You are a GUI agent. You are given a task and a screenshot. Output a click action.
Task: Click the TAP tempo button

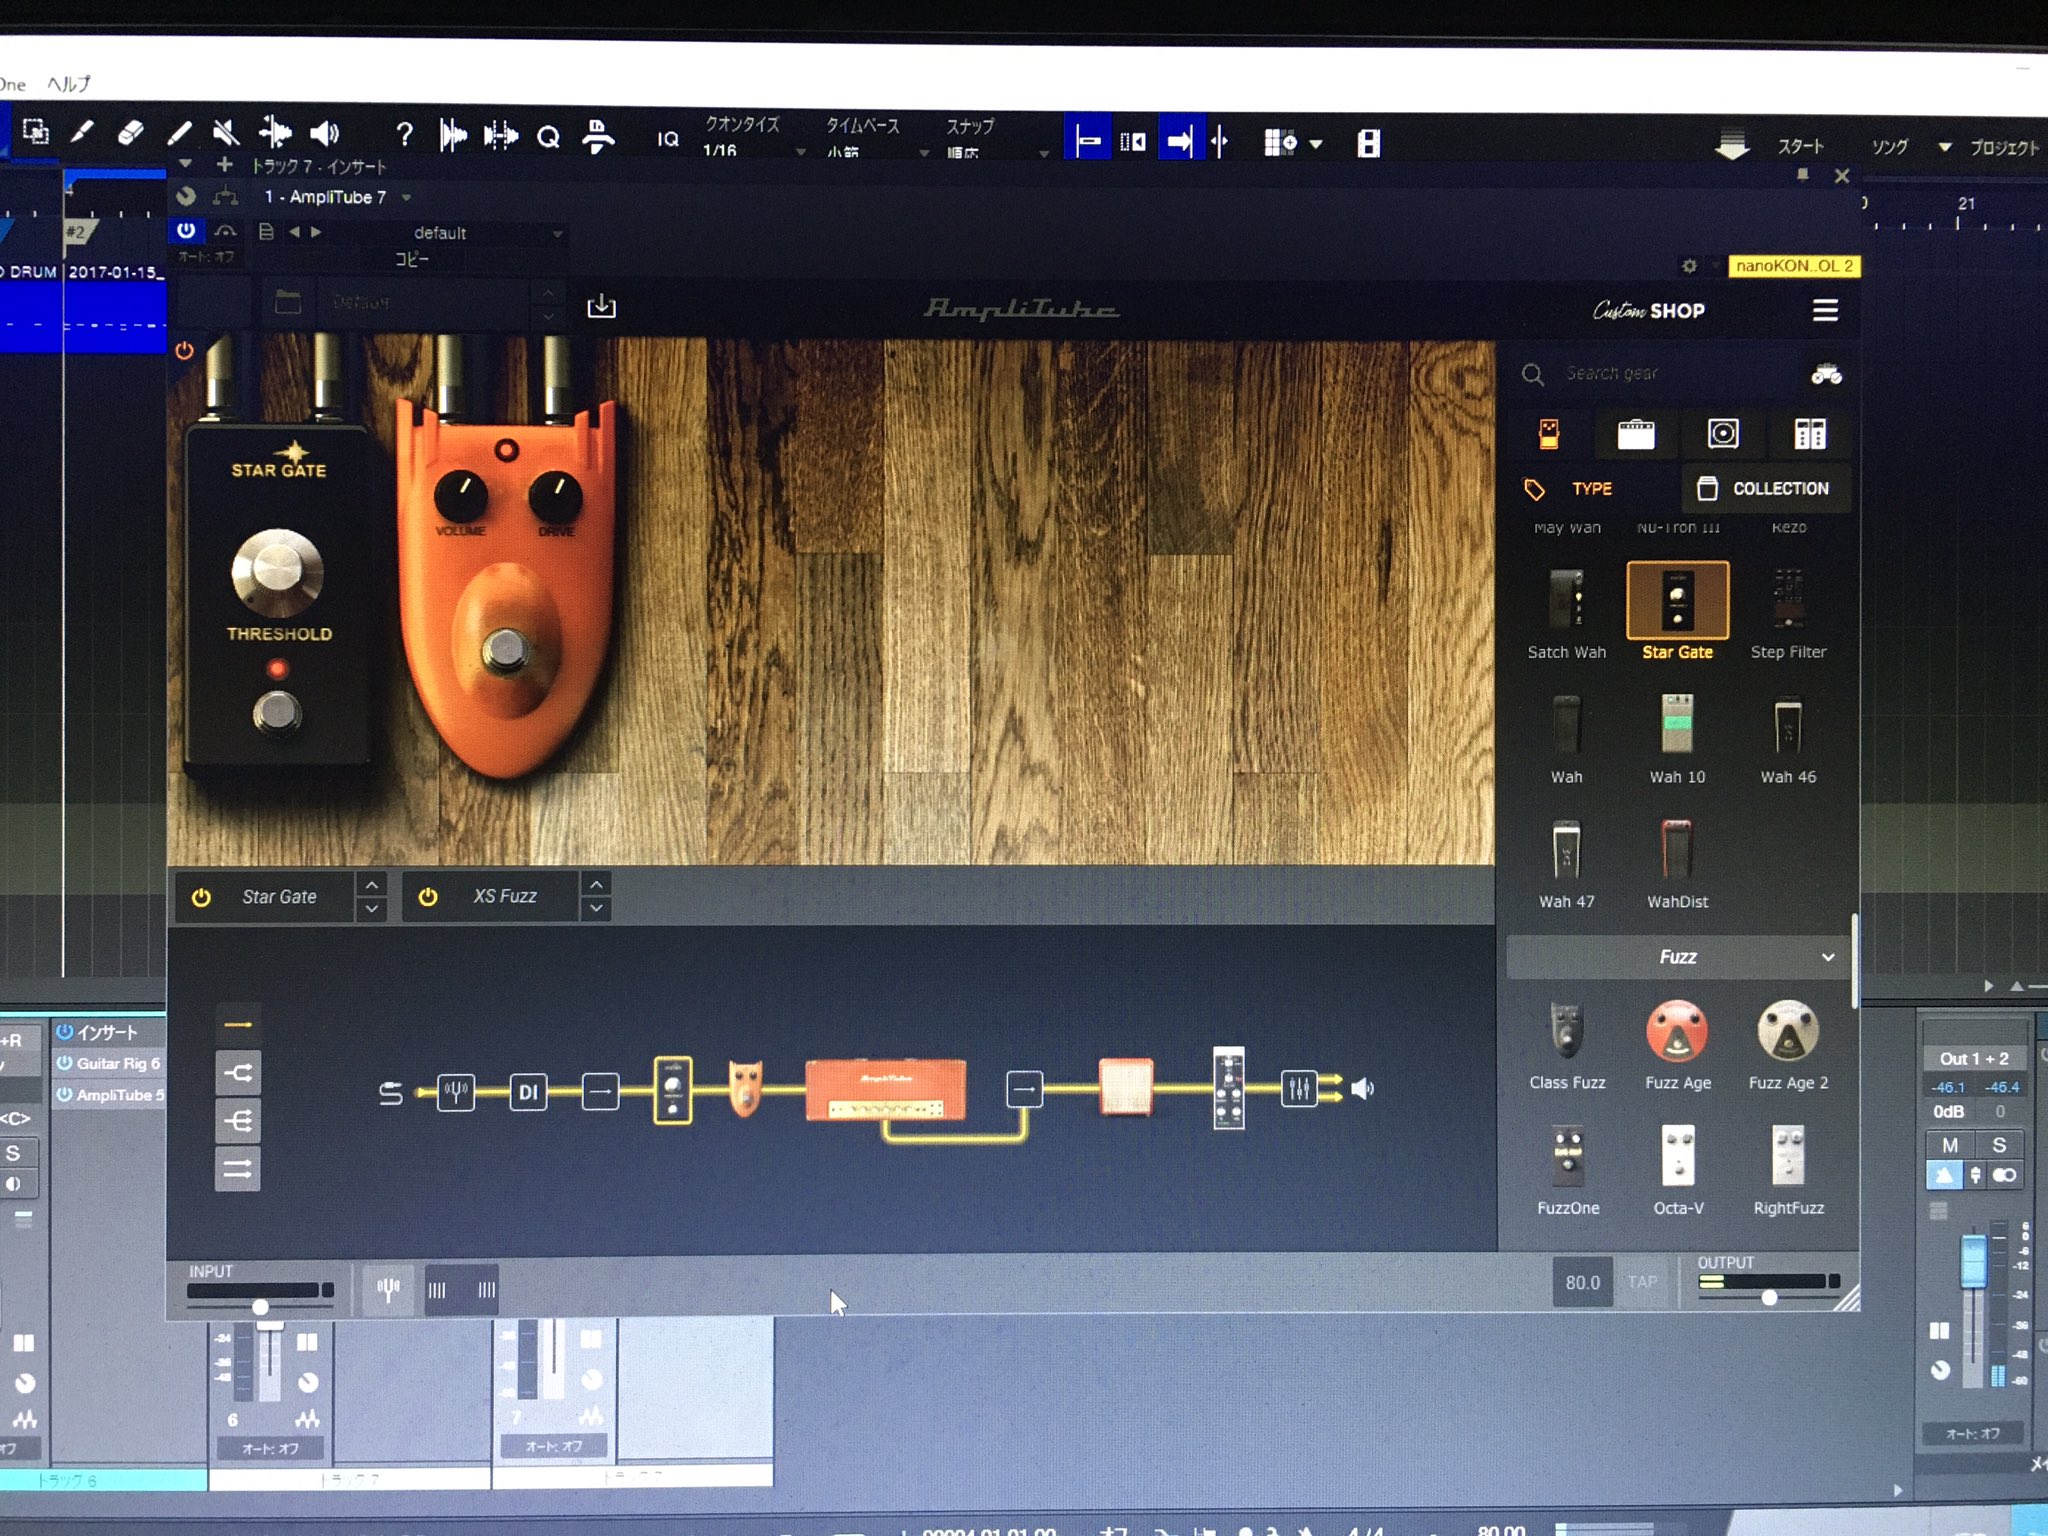pyautogui.click(x=1643, y=1282)
